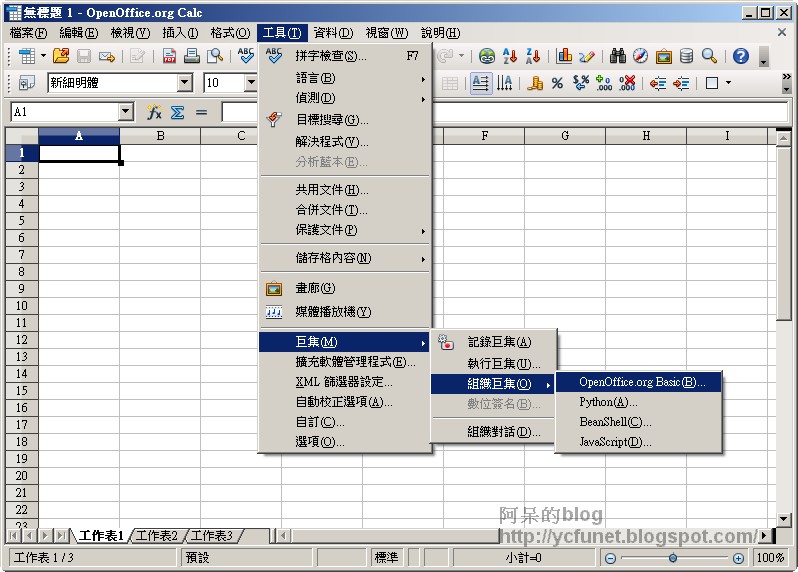
Task: Click the Decrease indent icon
Action: 658,83
